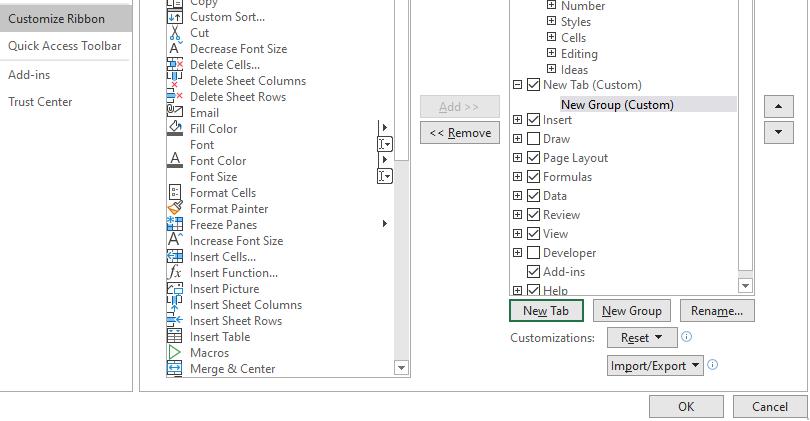The height and width of the screenshot is (421, 810).
Task: Switch to Quick Access Toolbar section
Action: tap(65, 46)
